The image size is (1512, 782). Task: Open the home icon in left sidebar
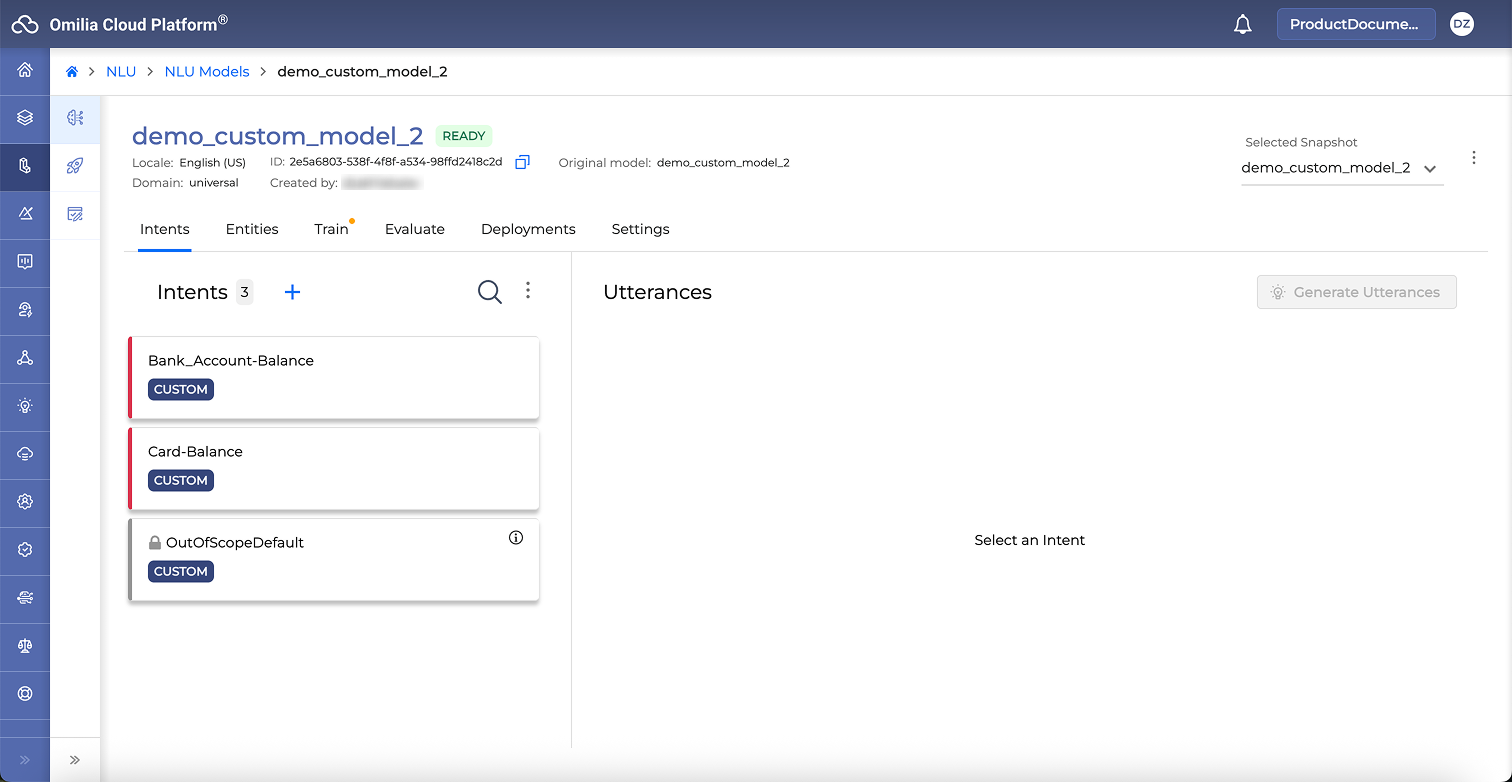click(x=25, y=70)
